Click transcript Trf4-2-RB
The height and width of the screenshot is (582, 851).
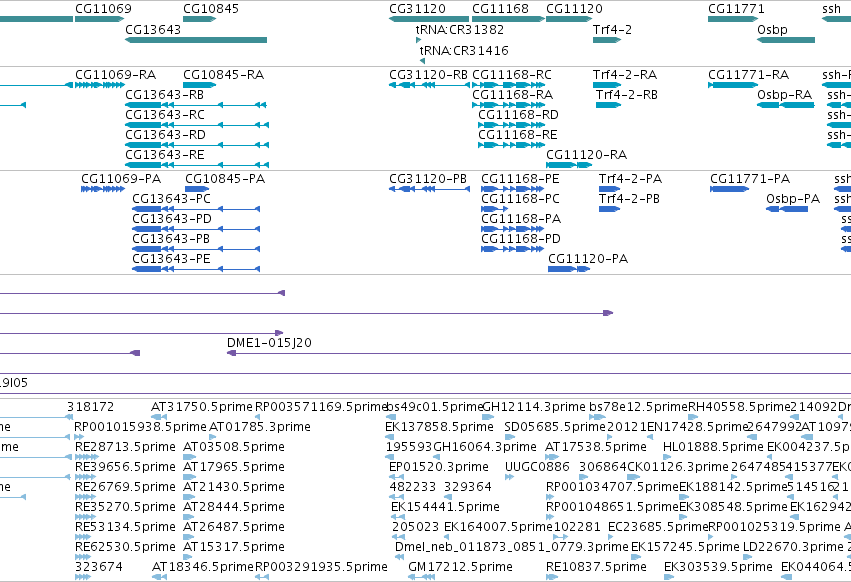click(x=627, y=94)
